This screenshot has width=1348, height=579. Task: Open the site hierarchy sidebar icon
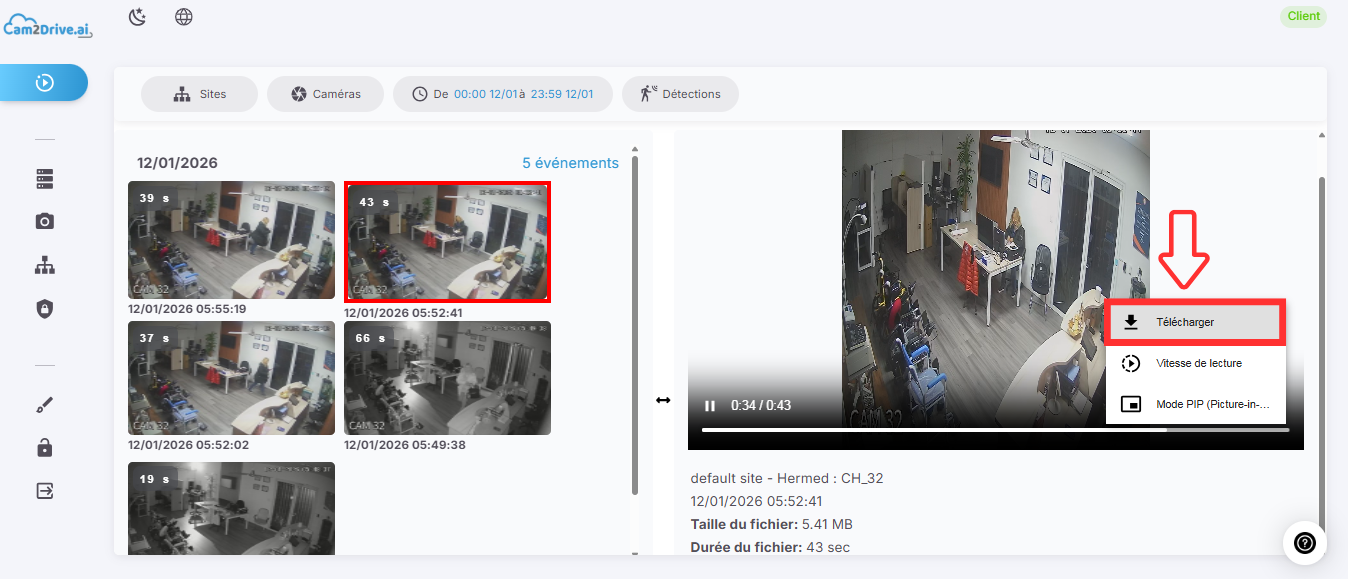click(44, 266)
